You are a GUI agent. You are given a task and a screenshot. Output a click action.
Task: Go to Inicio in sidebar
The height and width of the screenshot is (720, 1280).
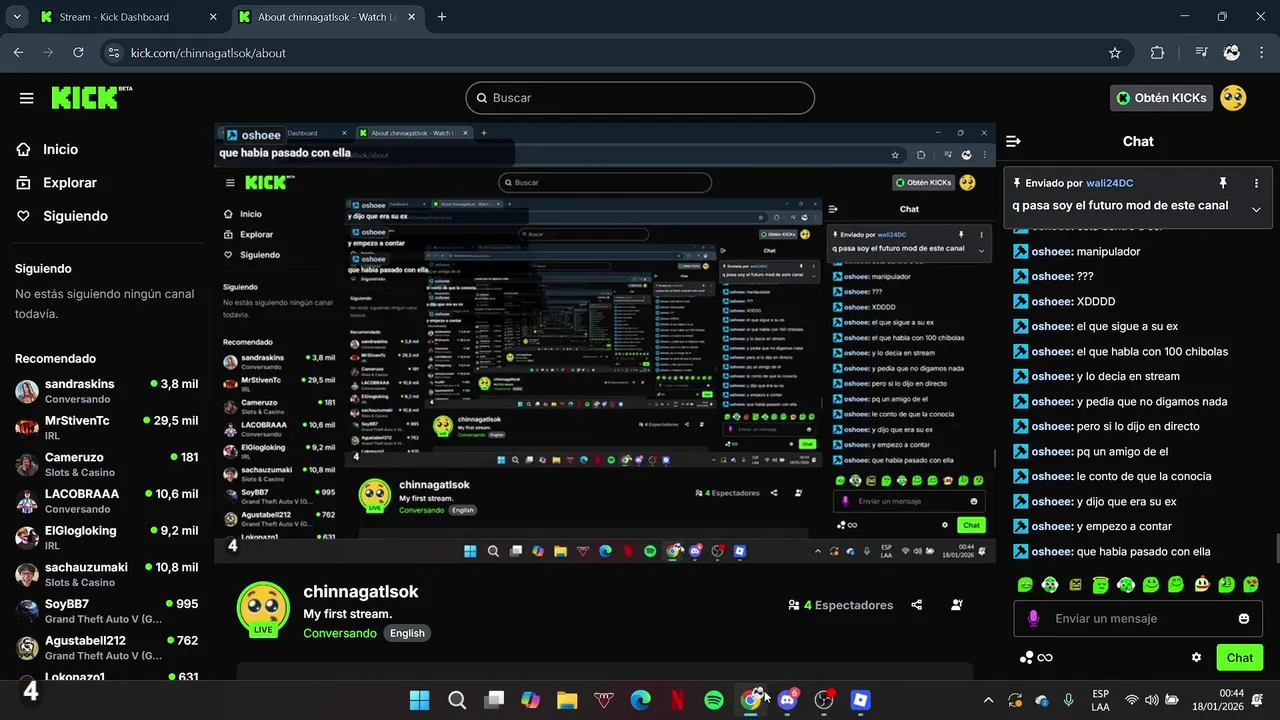click(x=60, y=149)
